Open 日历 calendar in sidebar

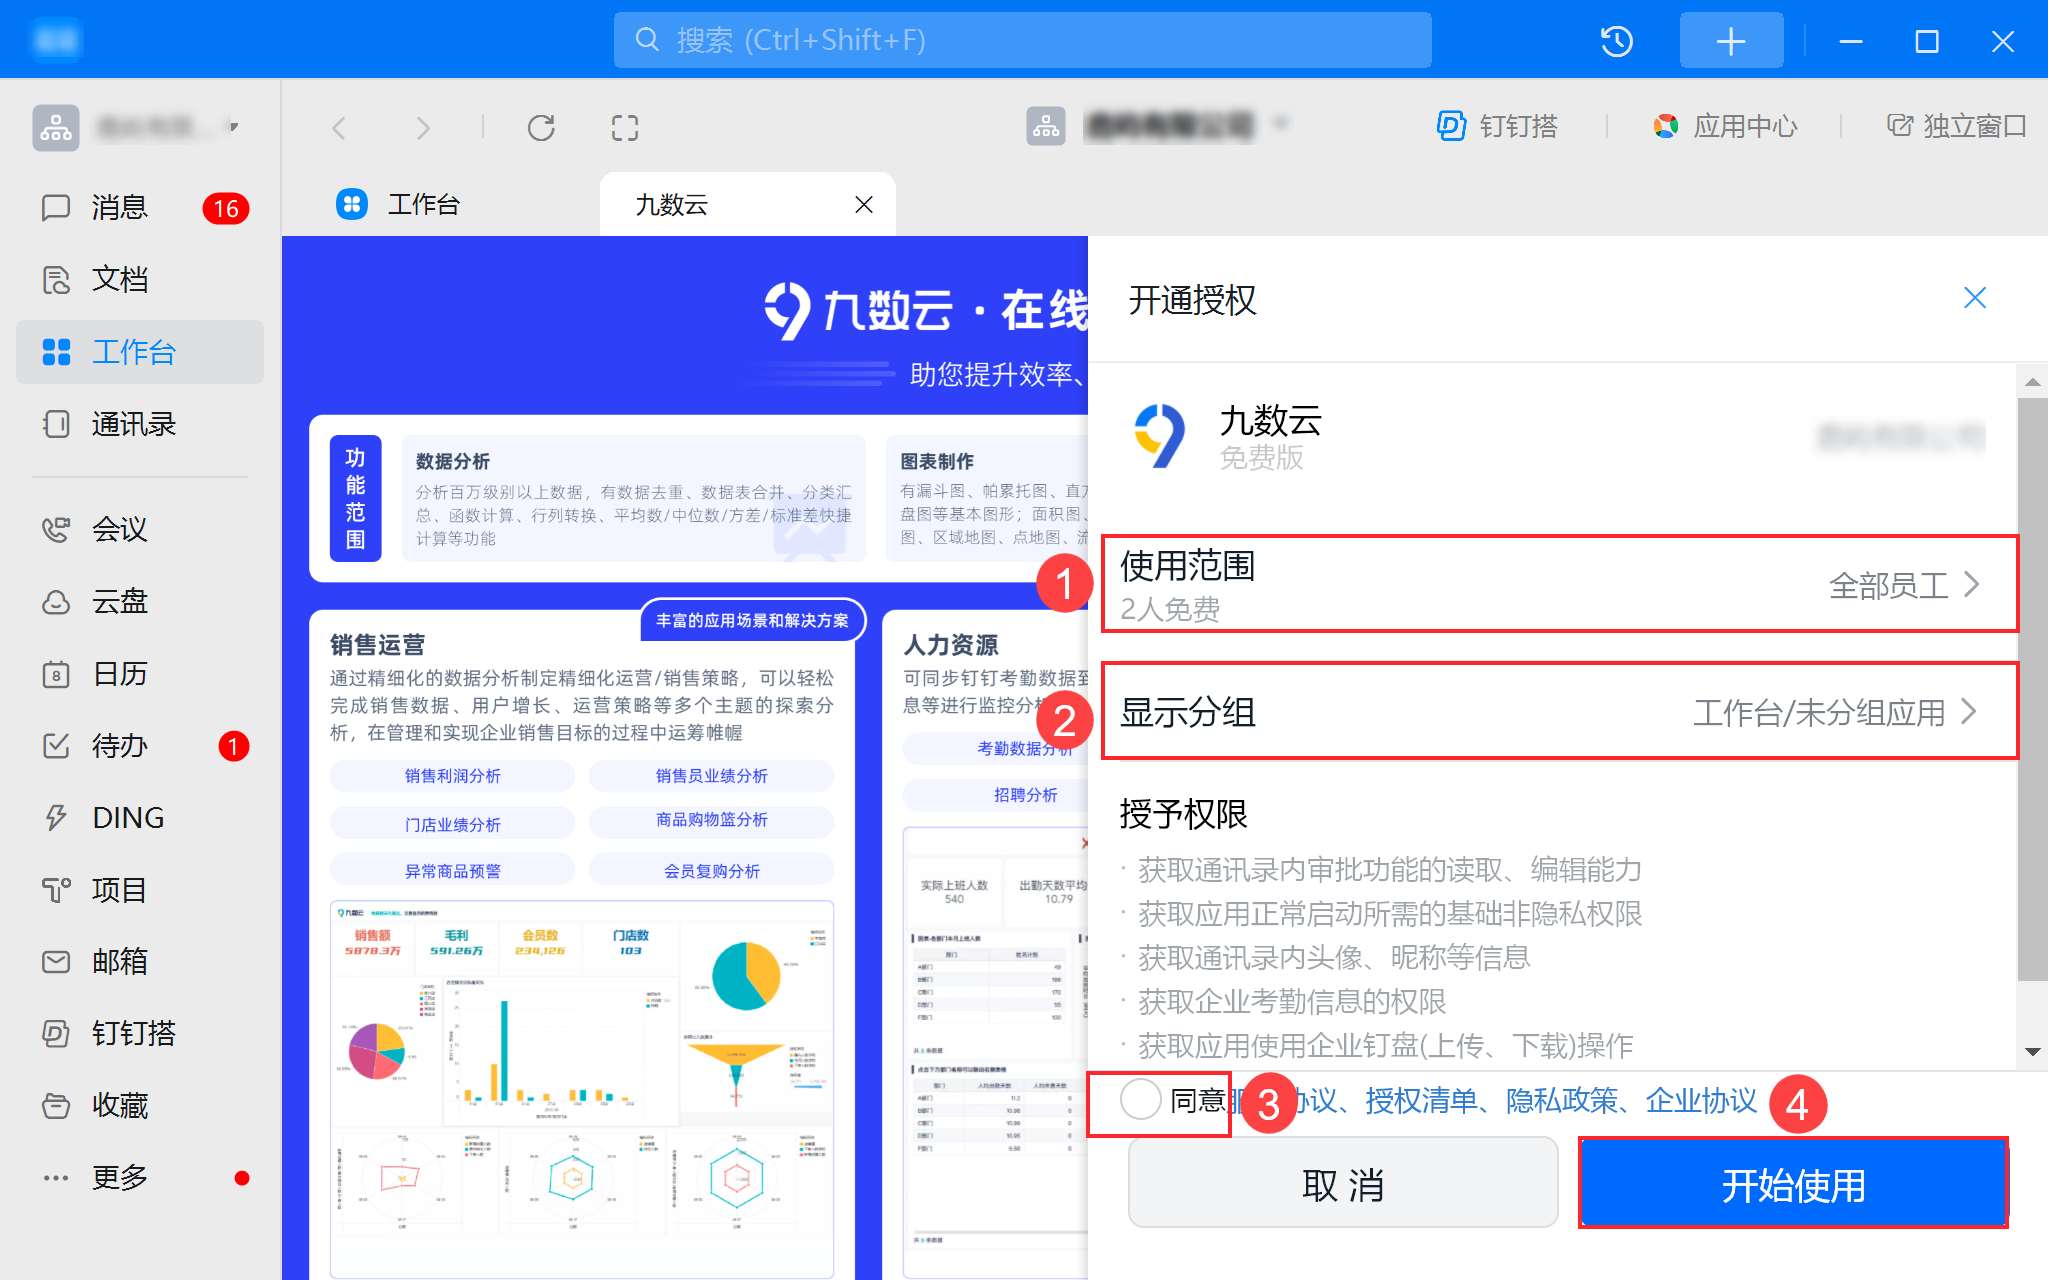119,674
